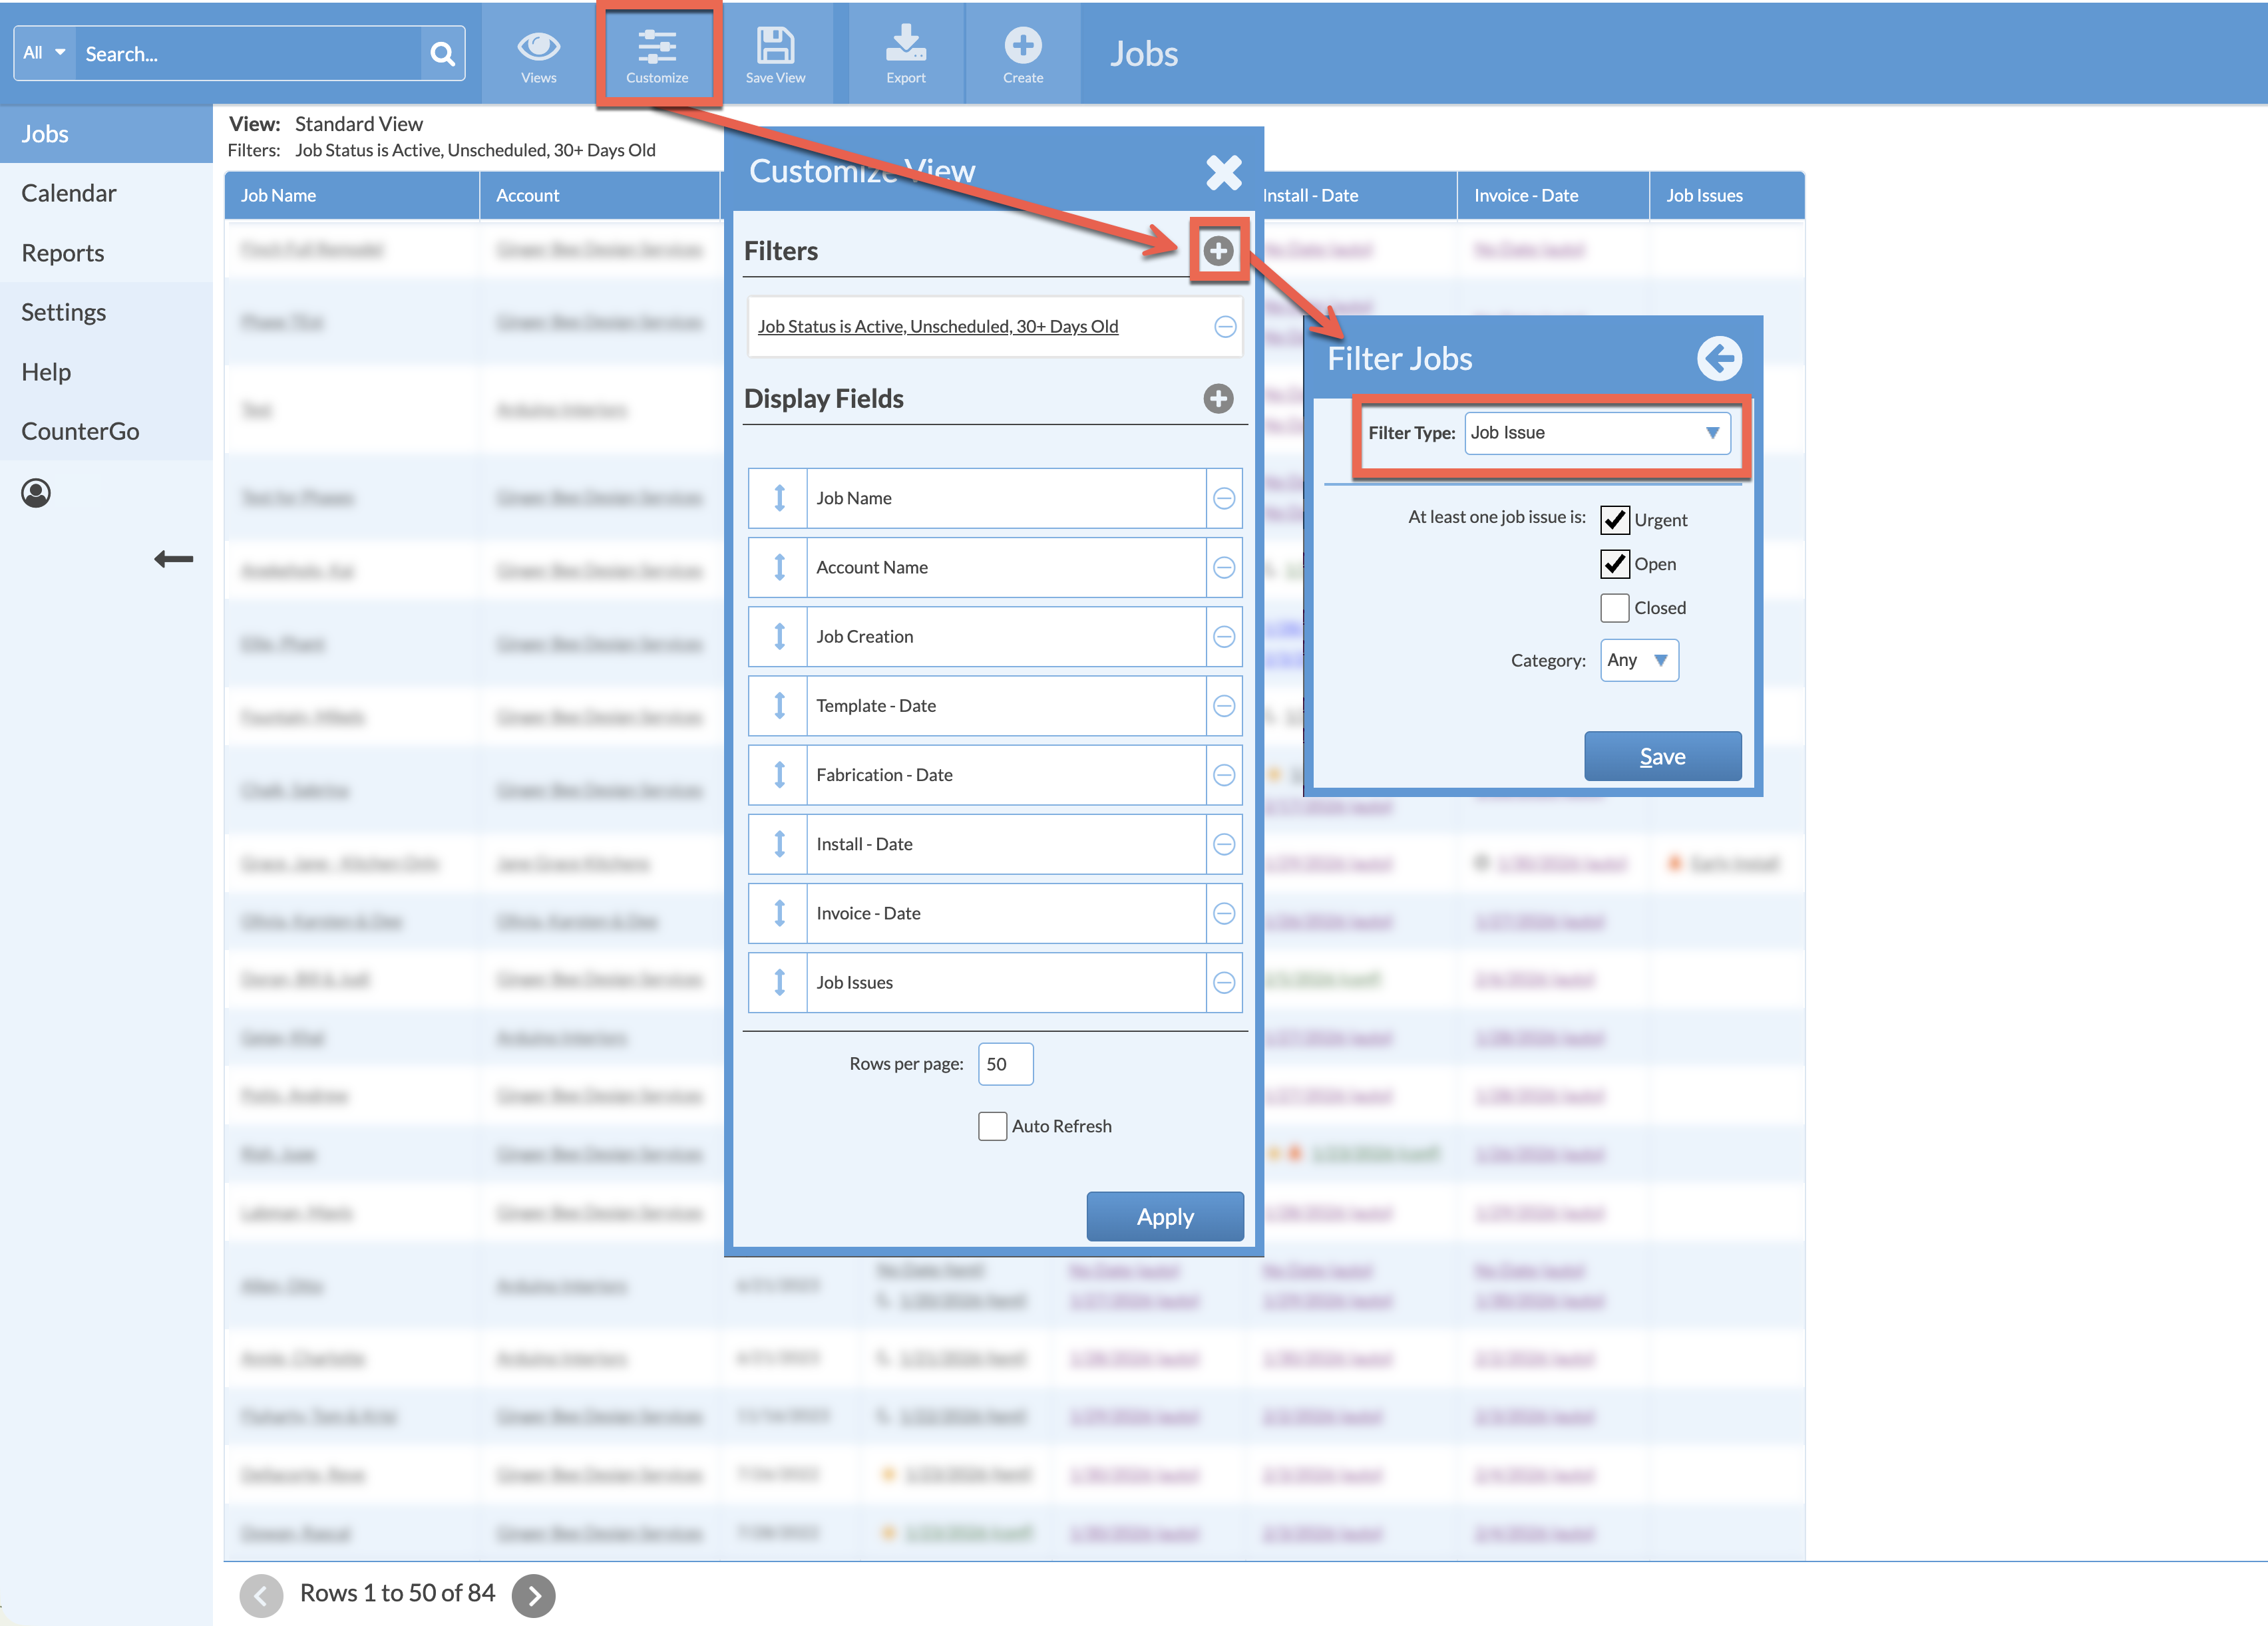This screenshot has width=2268, height=1626.
Task: Go to Reports in the sidebar
Action: pyautogui.click(x=63, y=253)
